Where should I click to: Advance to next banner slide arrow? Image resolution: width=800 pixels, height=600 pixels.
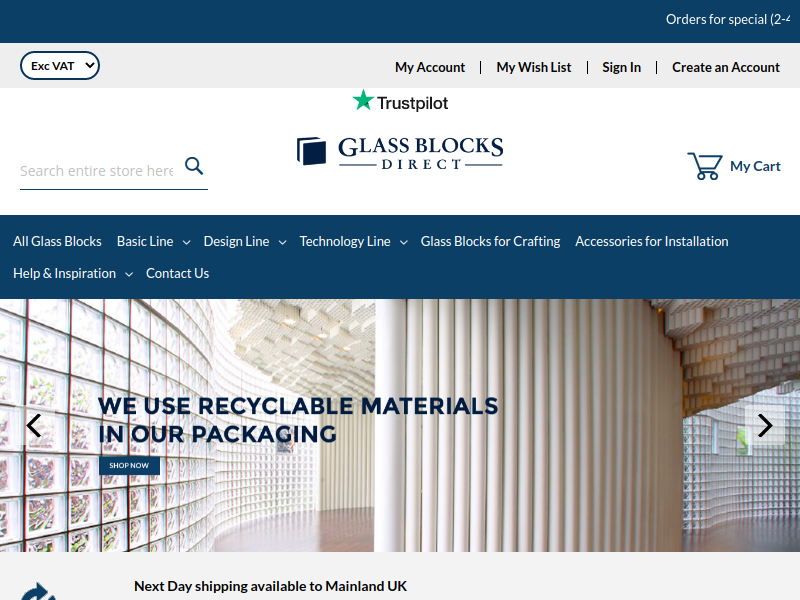point(765,426)
